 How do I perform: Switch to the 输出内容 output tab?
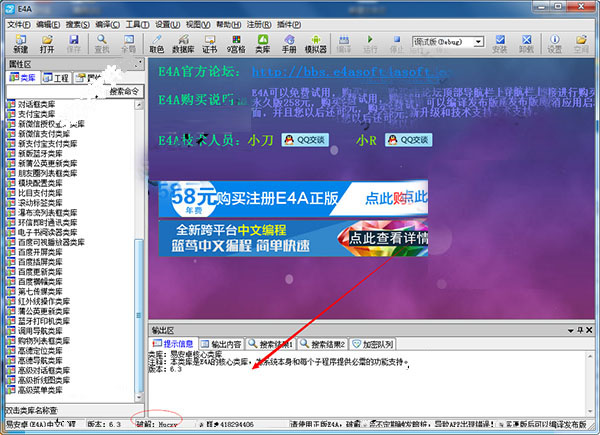pos(222,344)
